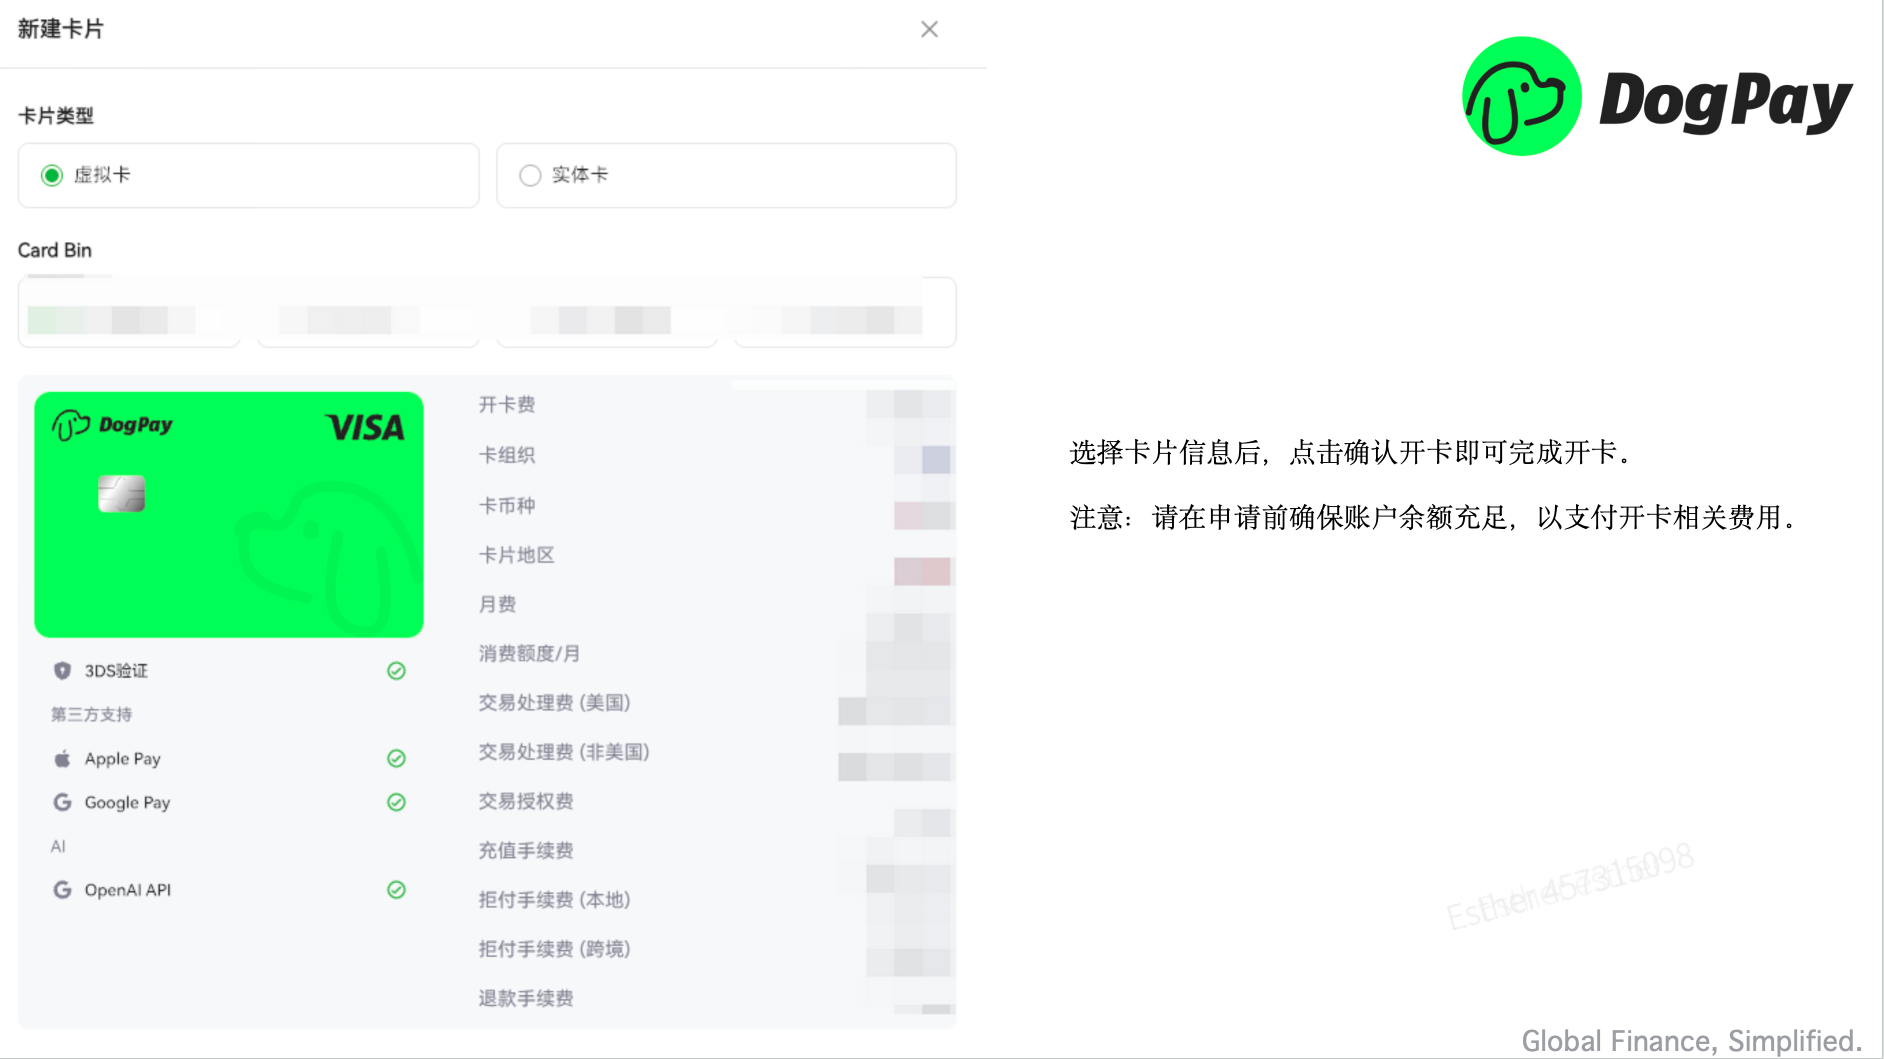Screen dimensions: 1884x1059
Task: Click the Google logo beside Google Pay
Action: point(62,803)
